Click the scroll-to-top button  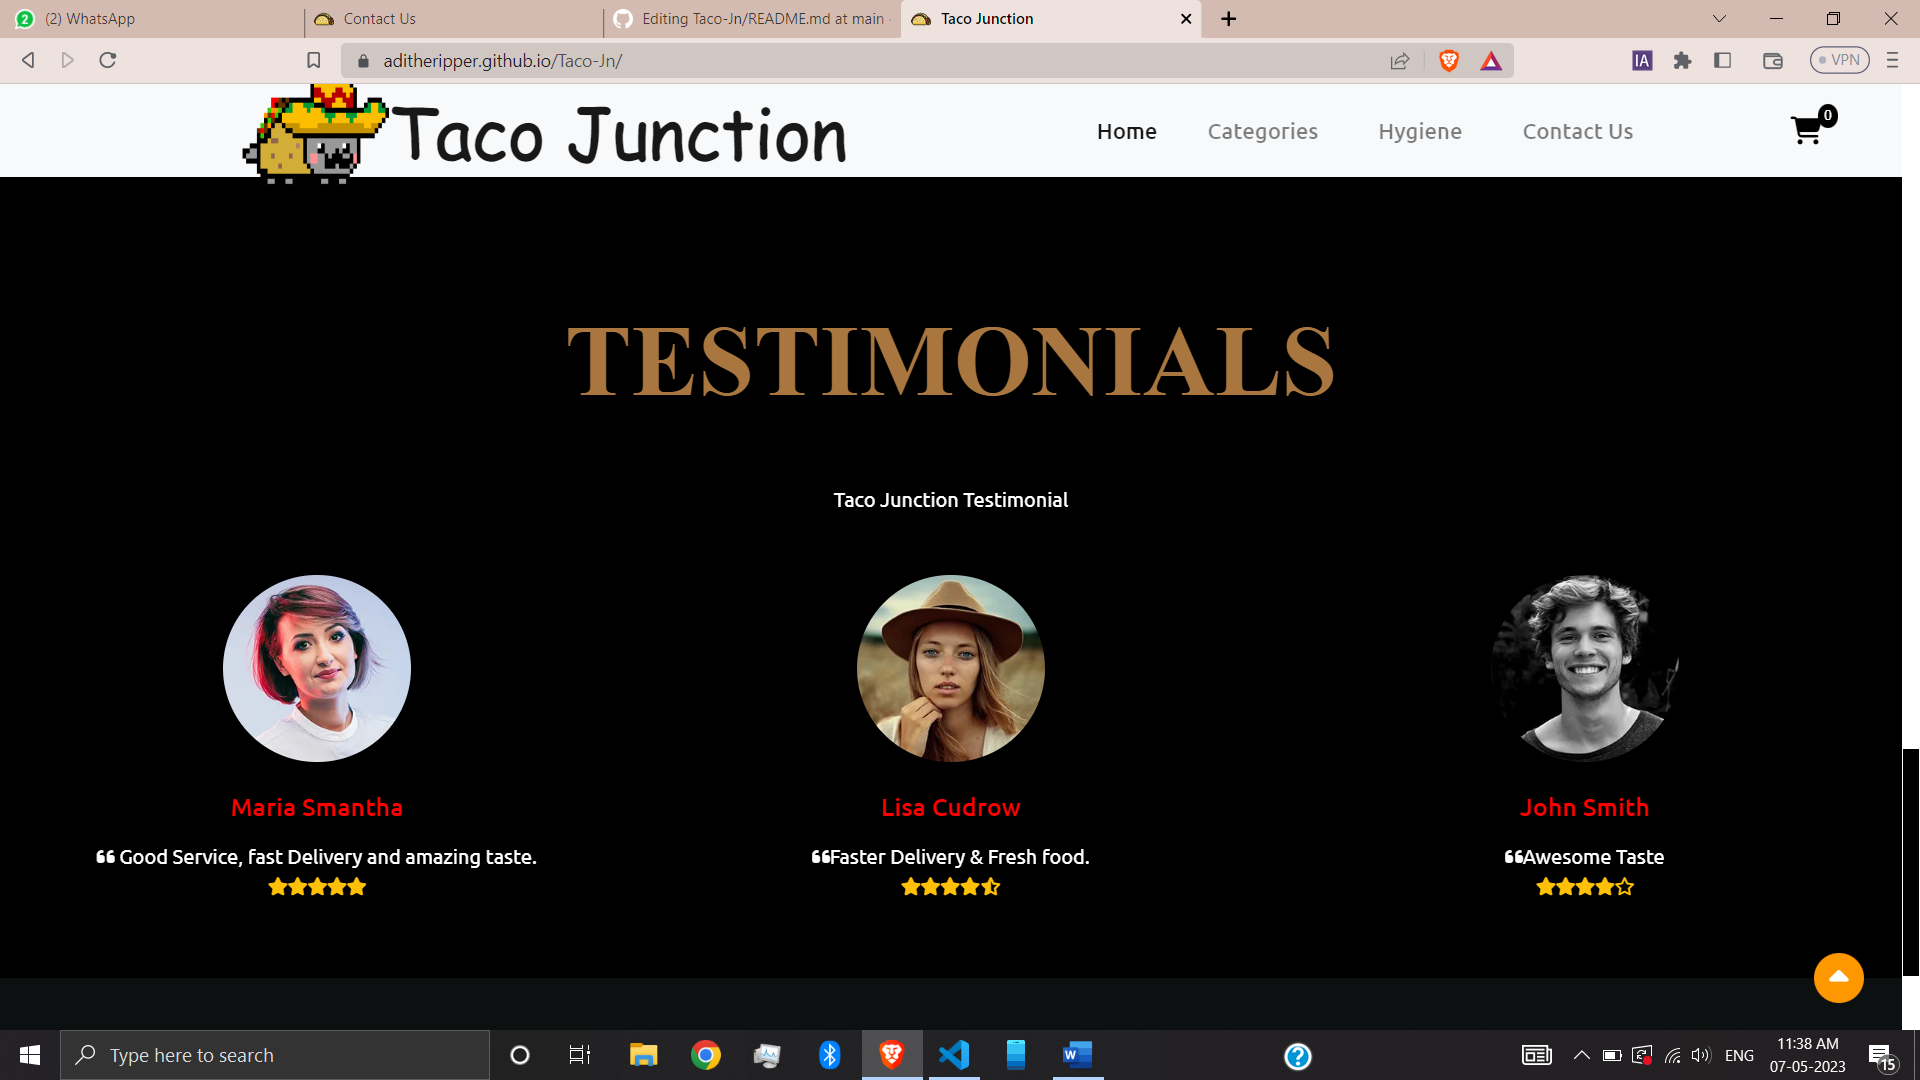pyautogui.click(x=1838, y=978)
